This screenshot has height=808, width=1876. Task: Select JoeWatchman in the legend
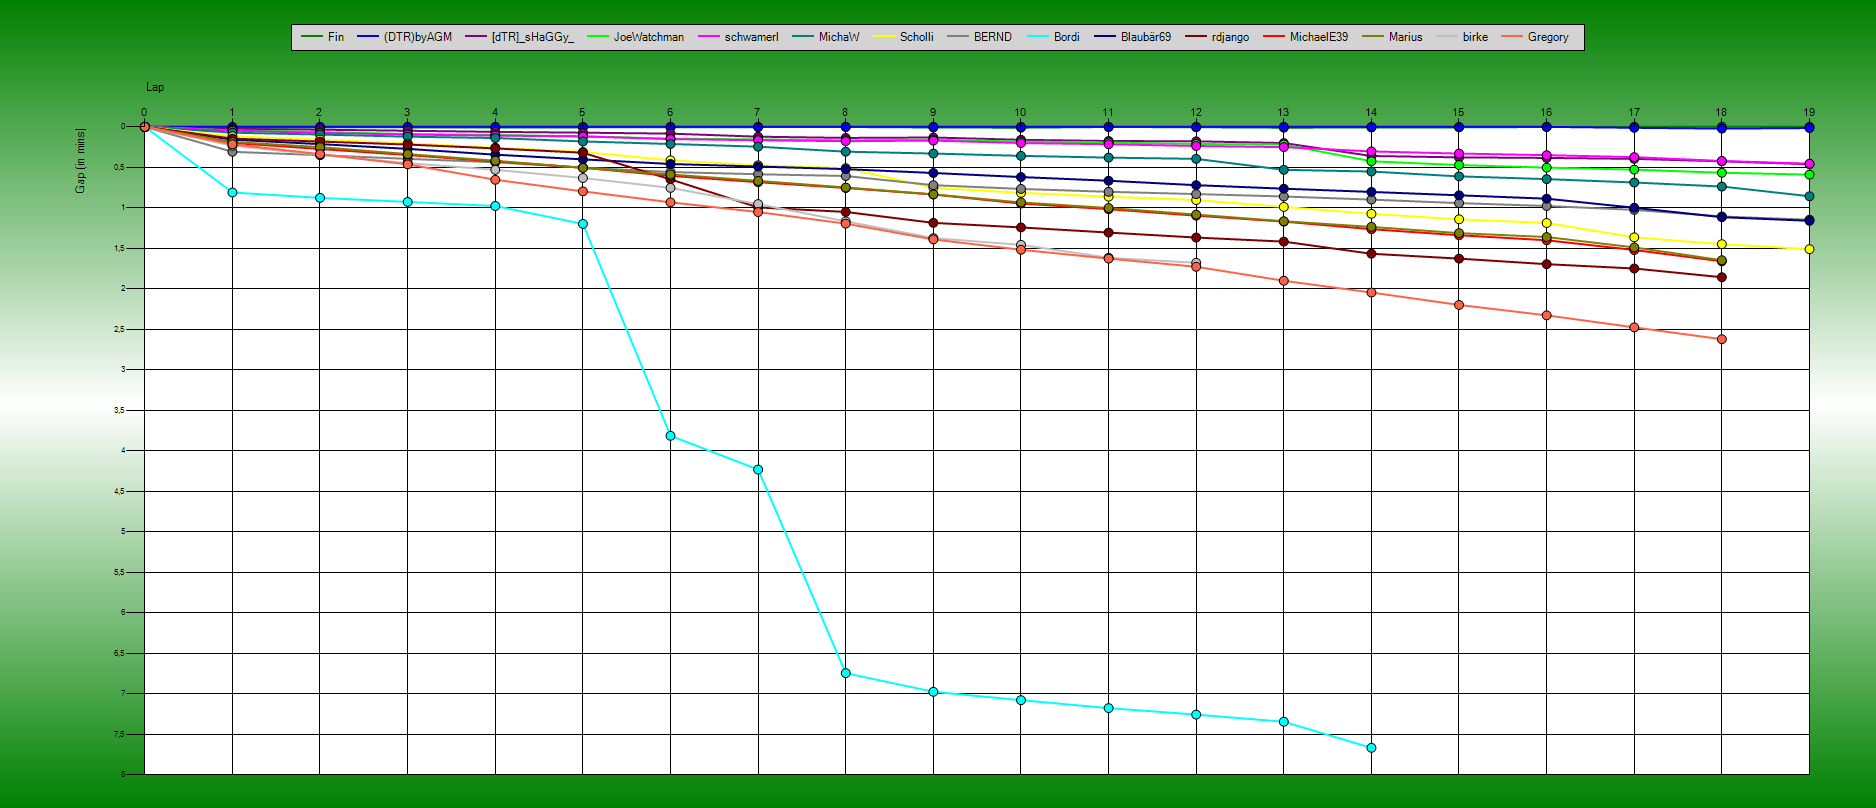coord(636,37)
